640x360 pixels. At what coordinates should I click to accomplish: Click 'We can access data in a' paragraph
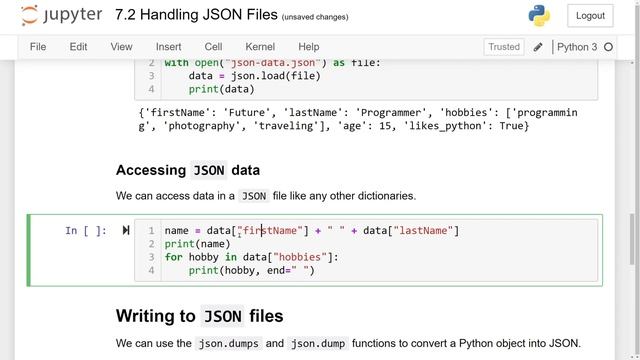(266, 196)
